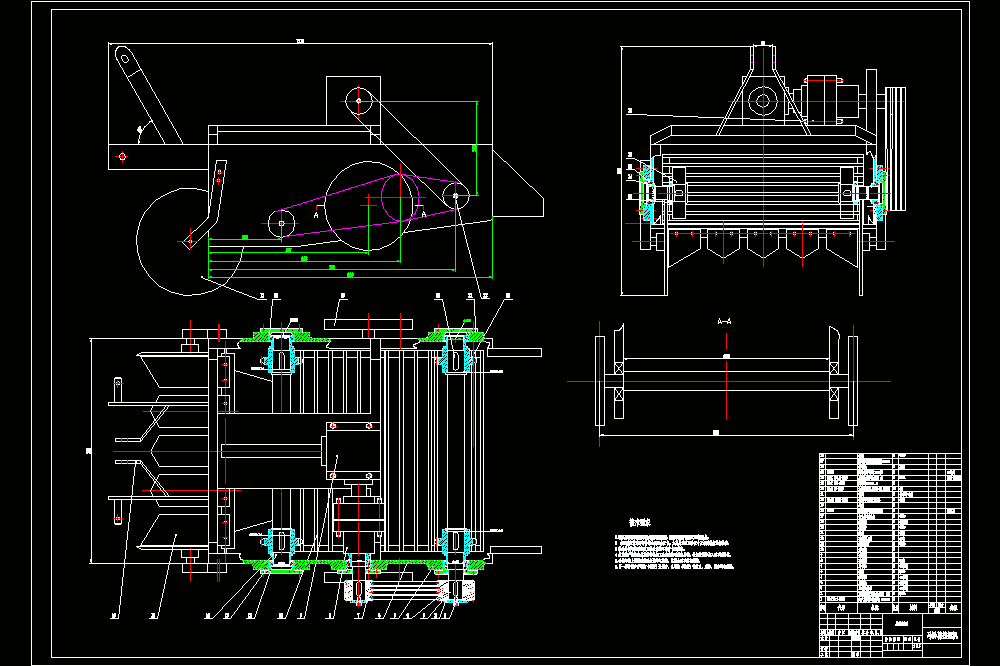Select the parts list table in the title block
The height and width of the screenshot is (666, 1000).
[x=890, y=533]
